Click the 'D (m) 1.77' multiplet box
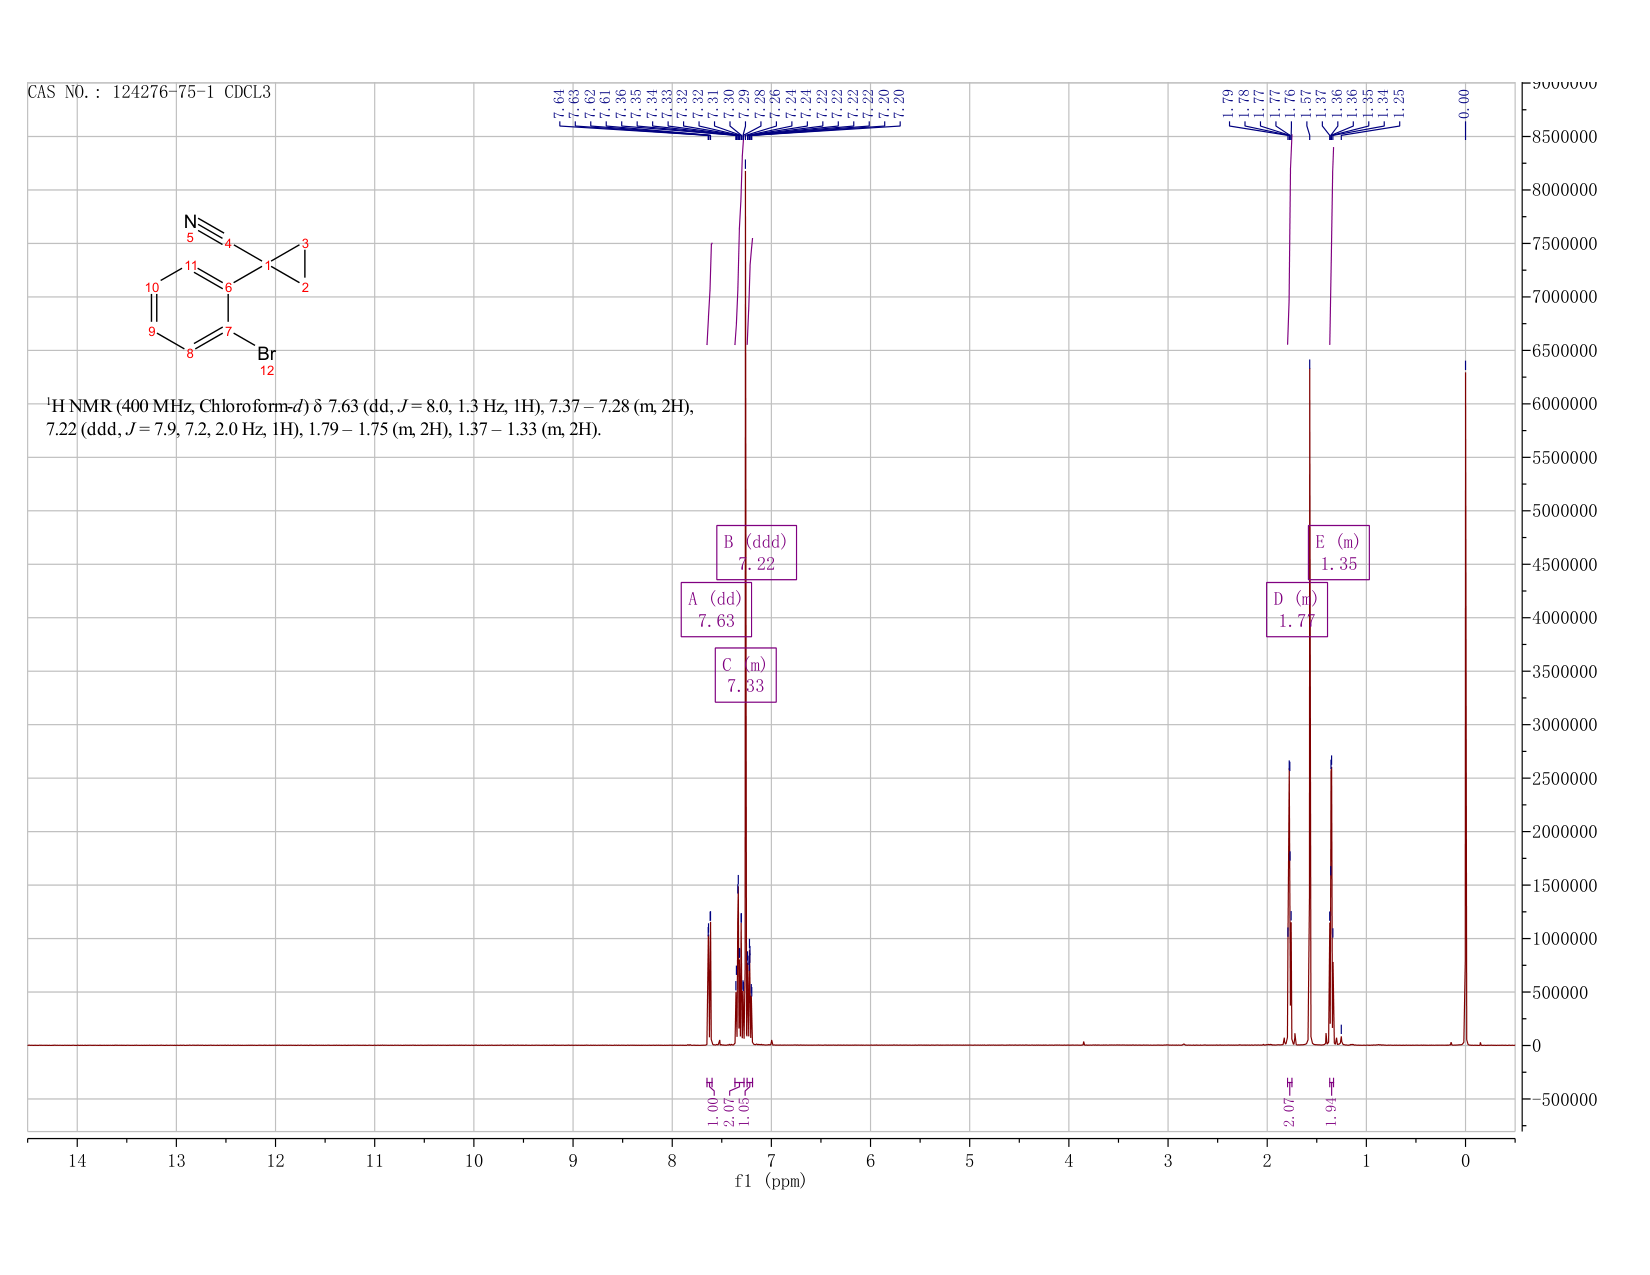 [1296, 609]
